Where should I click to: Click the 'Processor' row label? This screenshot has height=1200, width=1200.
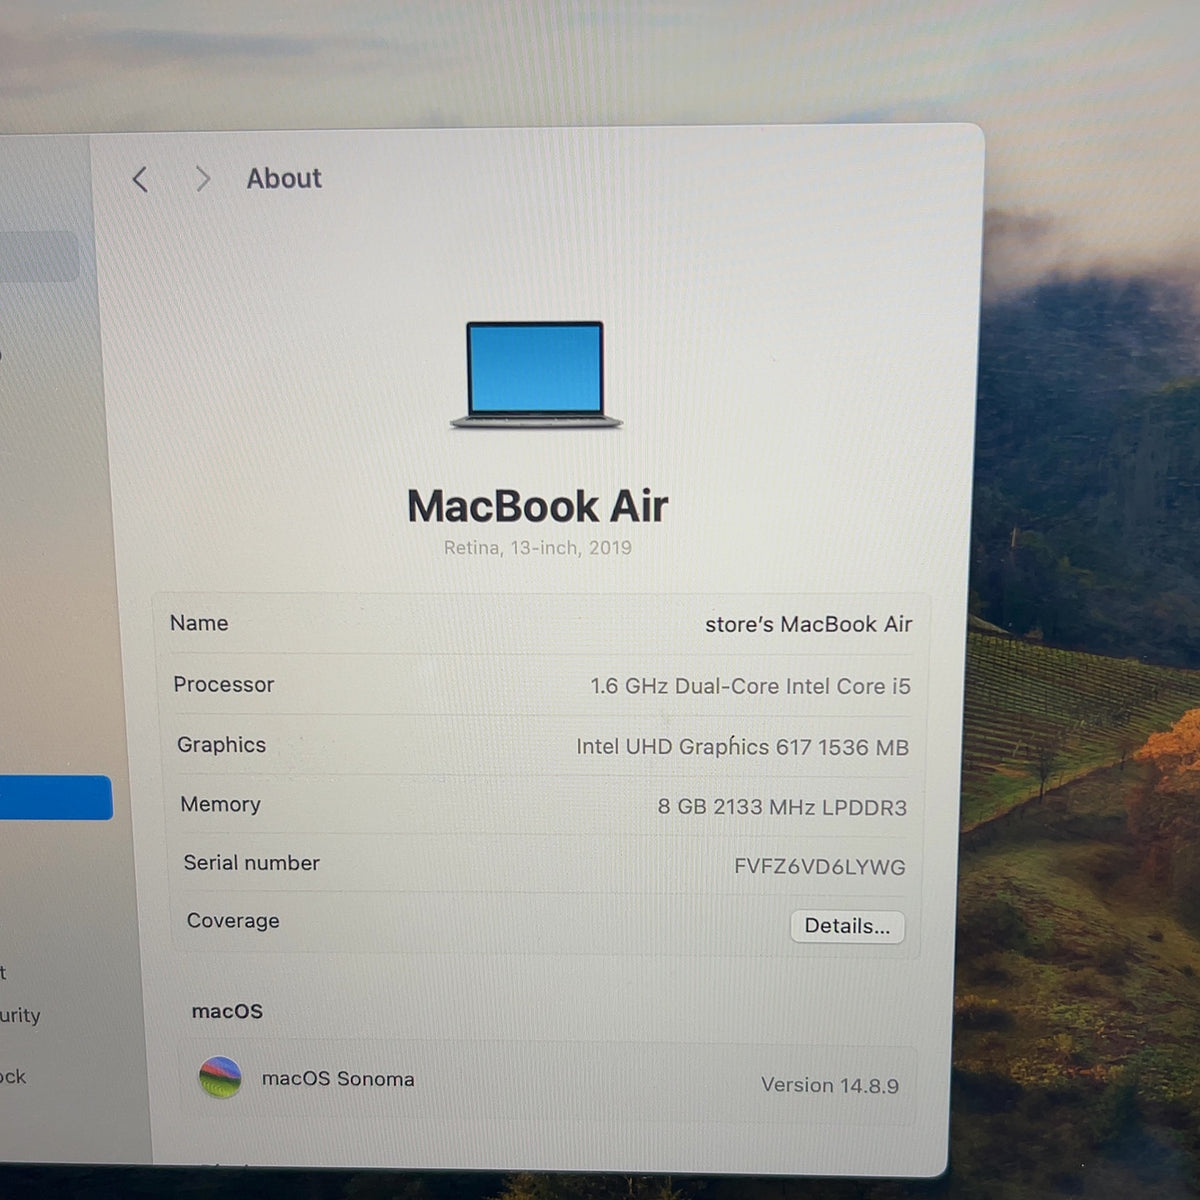click(x=223, y=684)
